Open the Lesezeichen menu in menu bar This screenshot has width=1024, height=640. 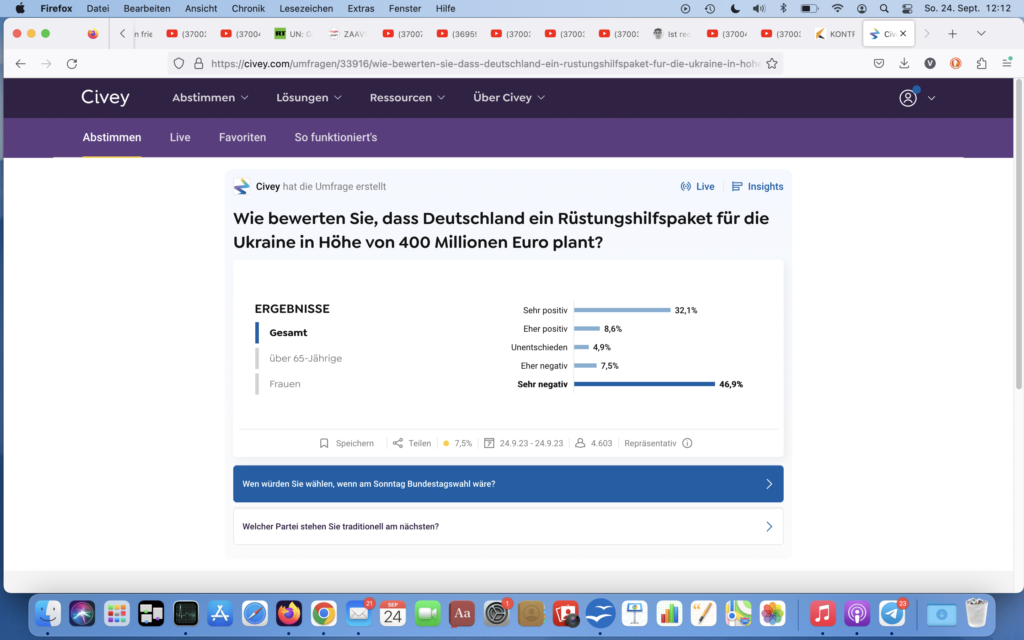click(306, 8)
